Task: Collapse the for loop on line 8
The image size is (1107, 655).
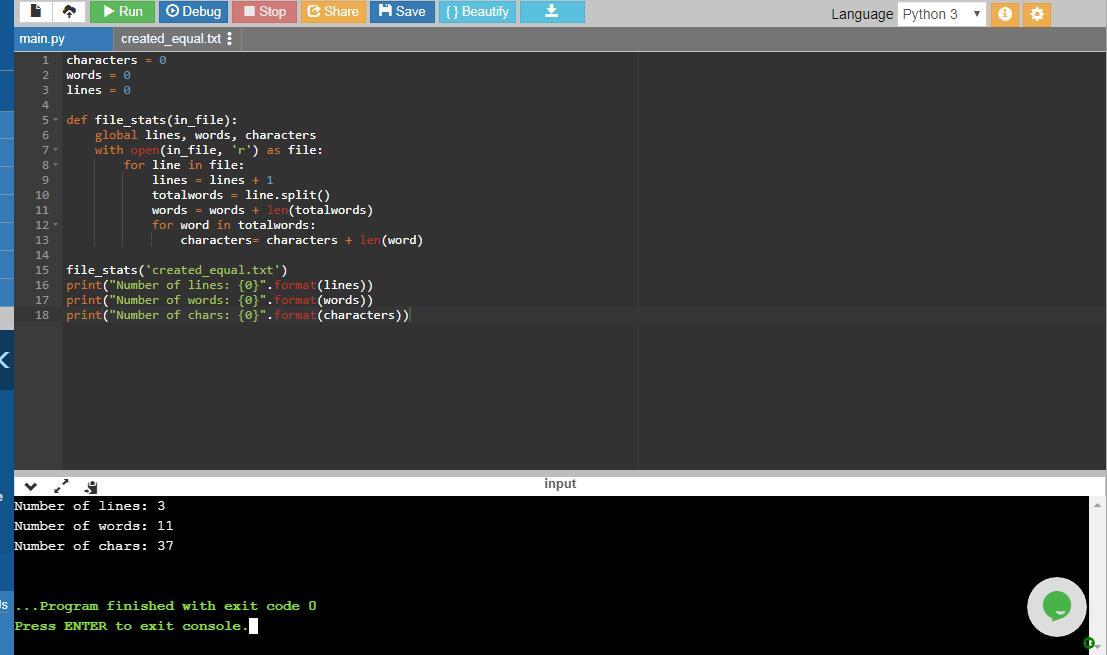Action: coord(56,165)
